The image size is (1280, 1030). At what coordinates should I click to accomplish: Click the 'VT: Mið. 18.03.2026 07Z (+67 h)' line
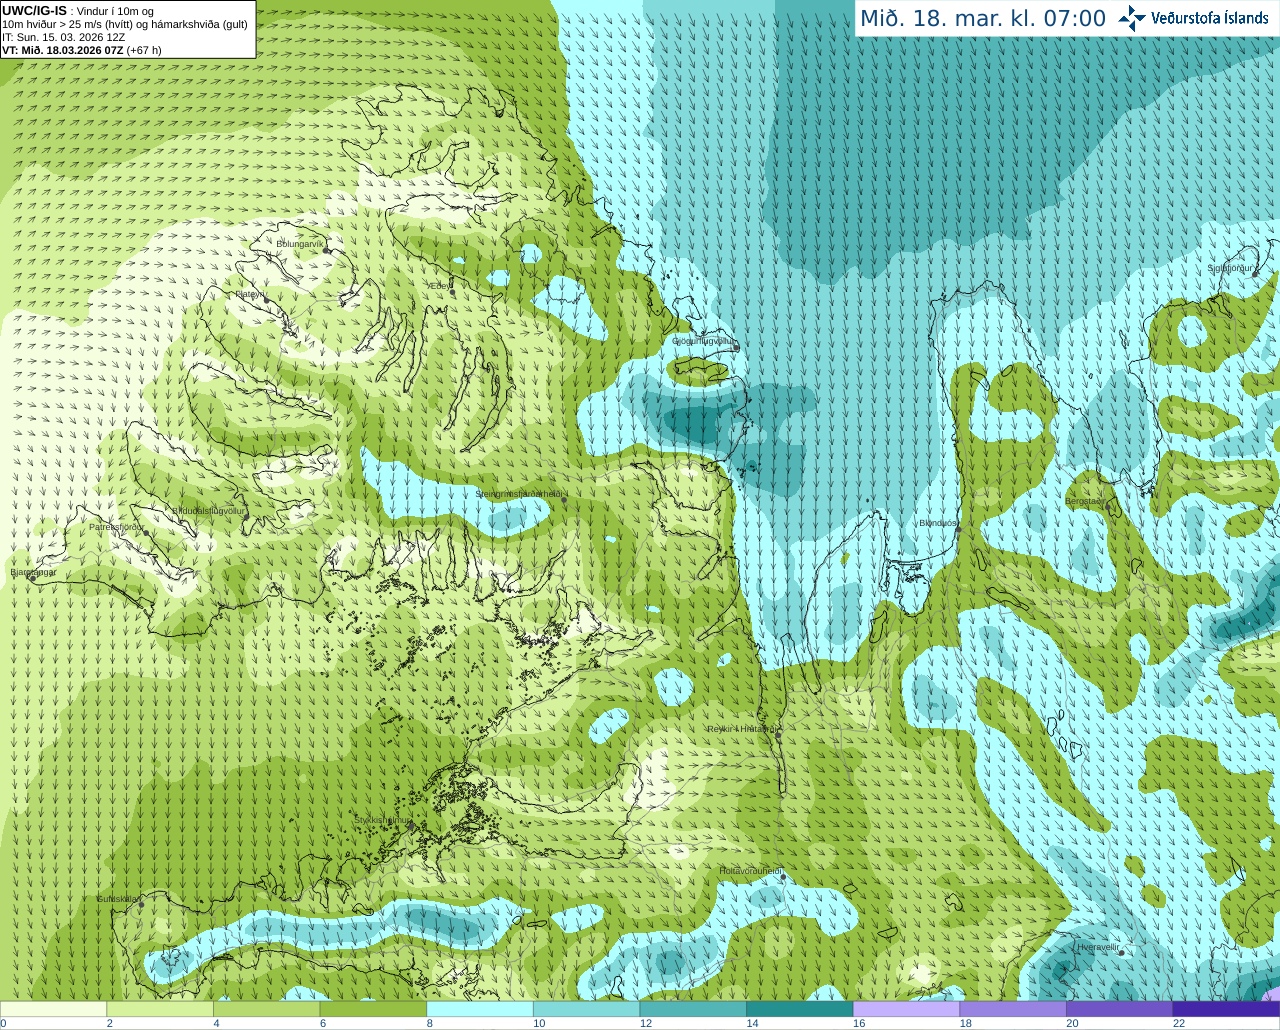tap(82, 50)
